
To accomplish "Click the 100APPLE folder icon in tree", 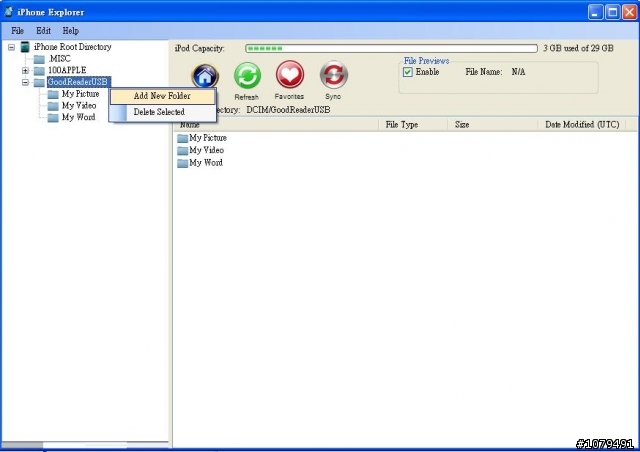I will pyautogui.click(x=39, y=71).
